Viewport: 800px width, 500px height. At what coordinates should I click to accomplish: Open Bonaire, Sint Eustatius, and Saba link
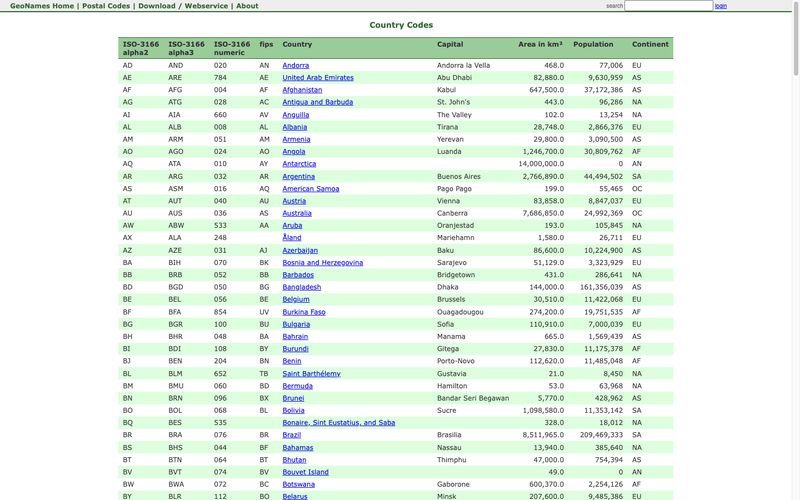[x=338, y=423]
